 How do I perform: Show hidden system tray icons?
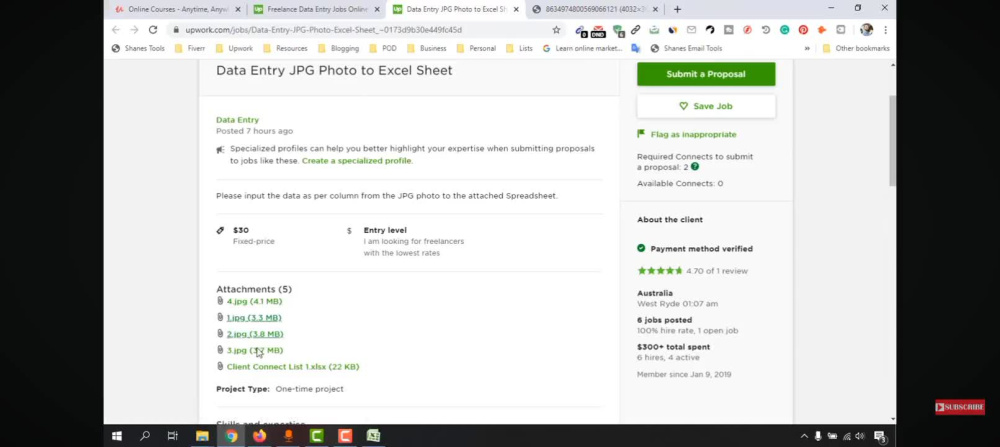pos(804,436)
